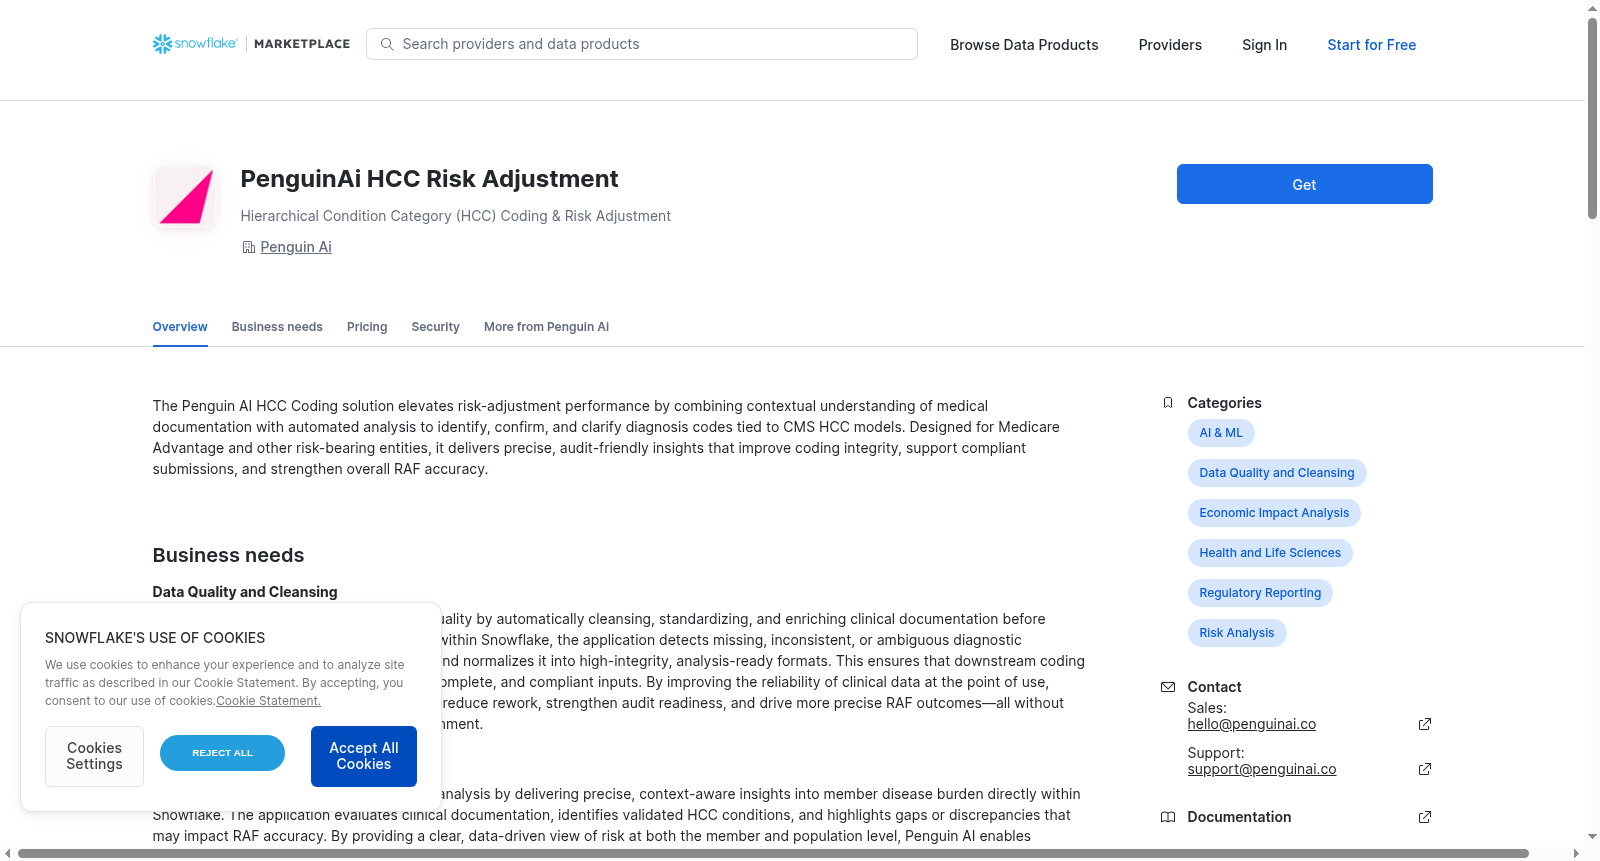Viewport: 1600px width, 861px height.
Task: Click the horizontal scrollbar right arrow
Action: (x=1577, y=853)
